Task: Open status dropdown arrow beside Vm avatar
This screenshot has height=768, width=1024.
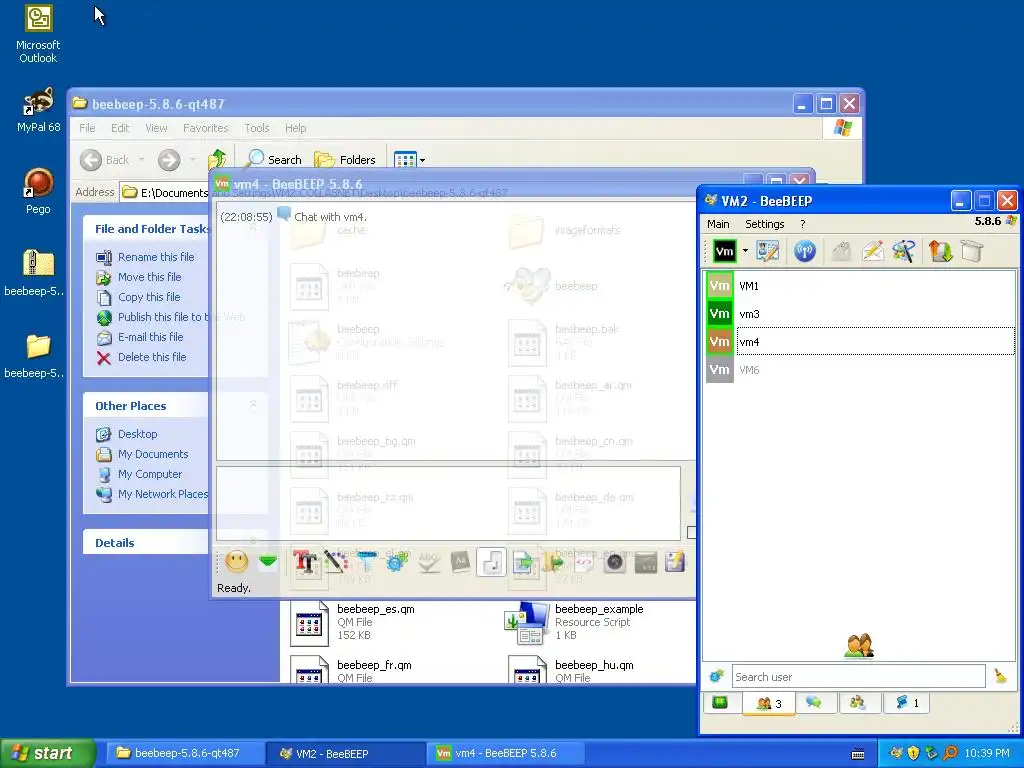Action: (x=745, y=251)
